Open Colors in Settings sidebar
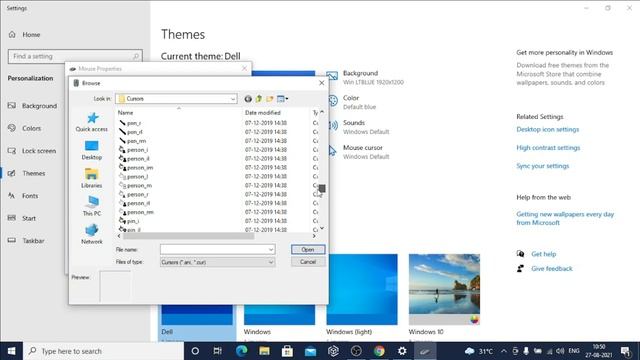 click(x=24, y=128)
